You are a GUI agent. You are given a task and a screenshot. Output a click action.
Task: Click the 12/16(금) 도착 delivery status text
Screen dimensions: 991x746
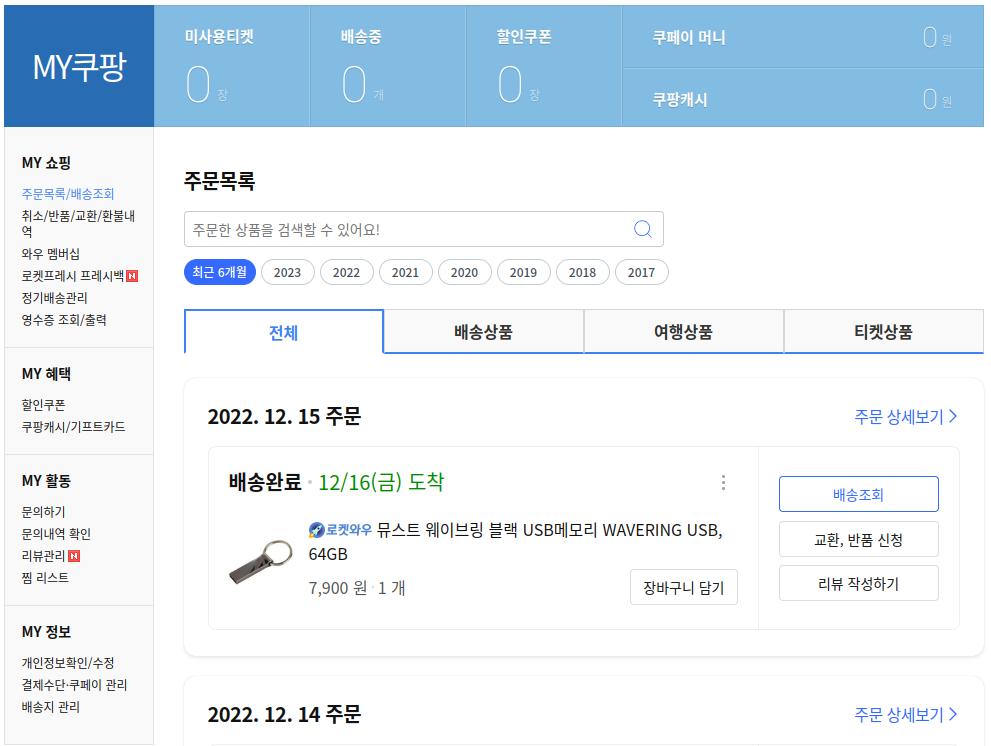click(x=381, y=482)
